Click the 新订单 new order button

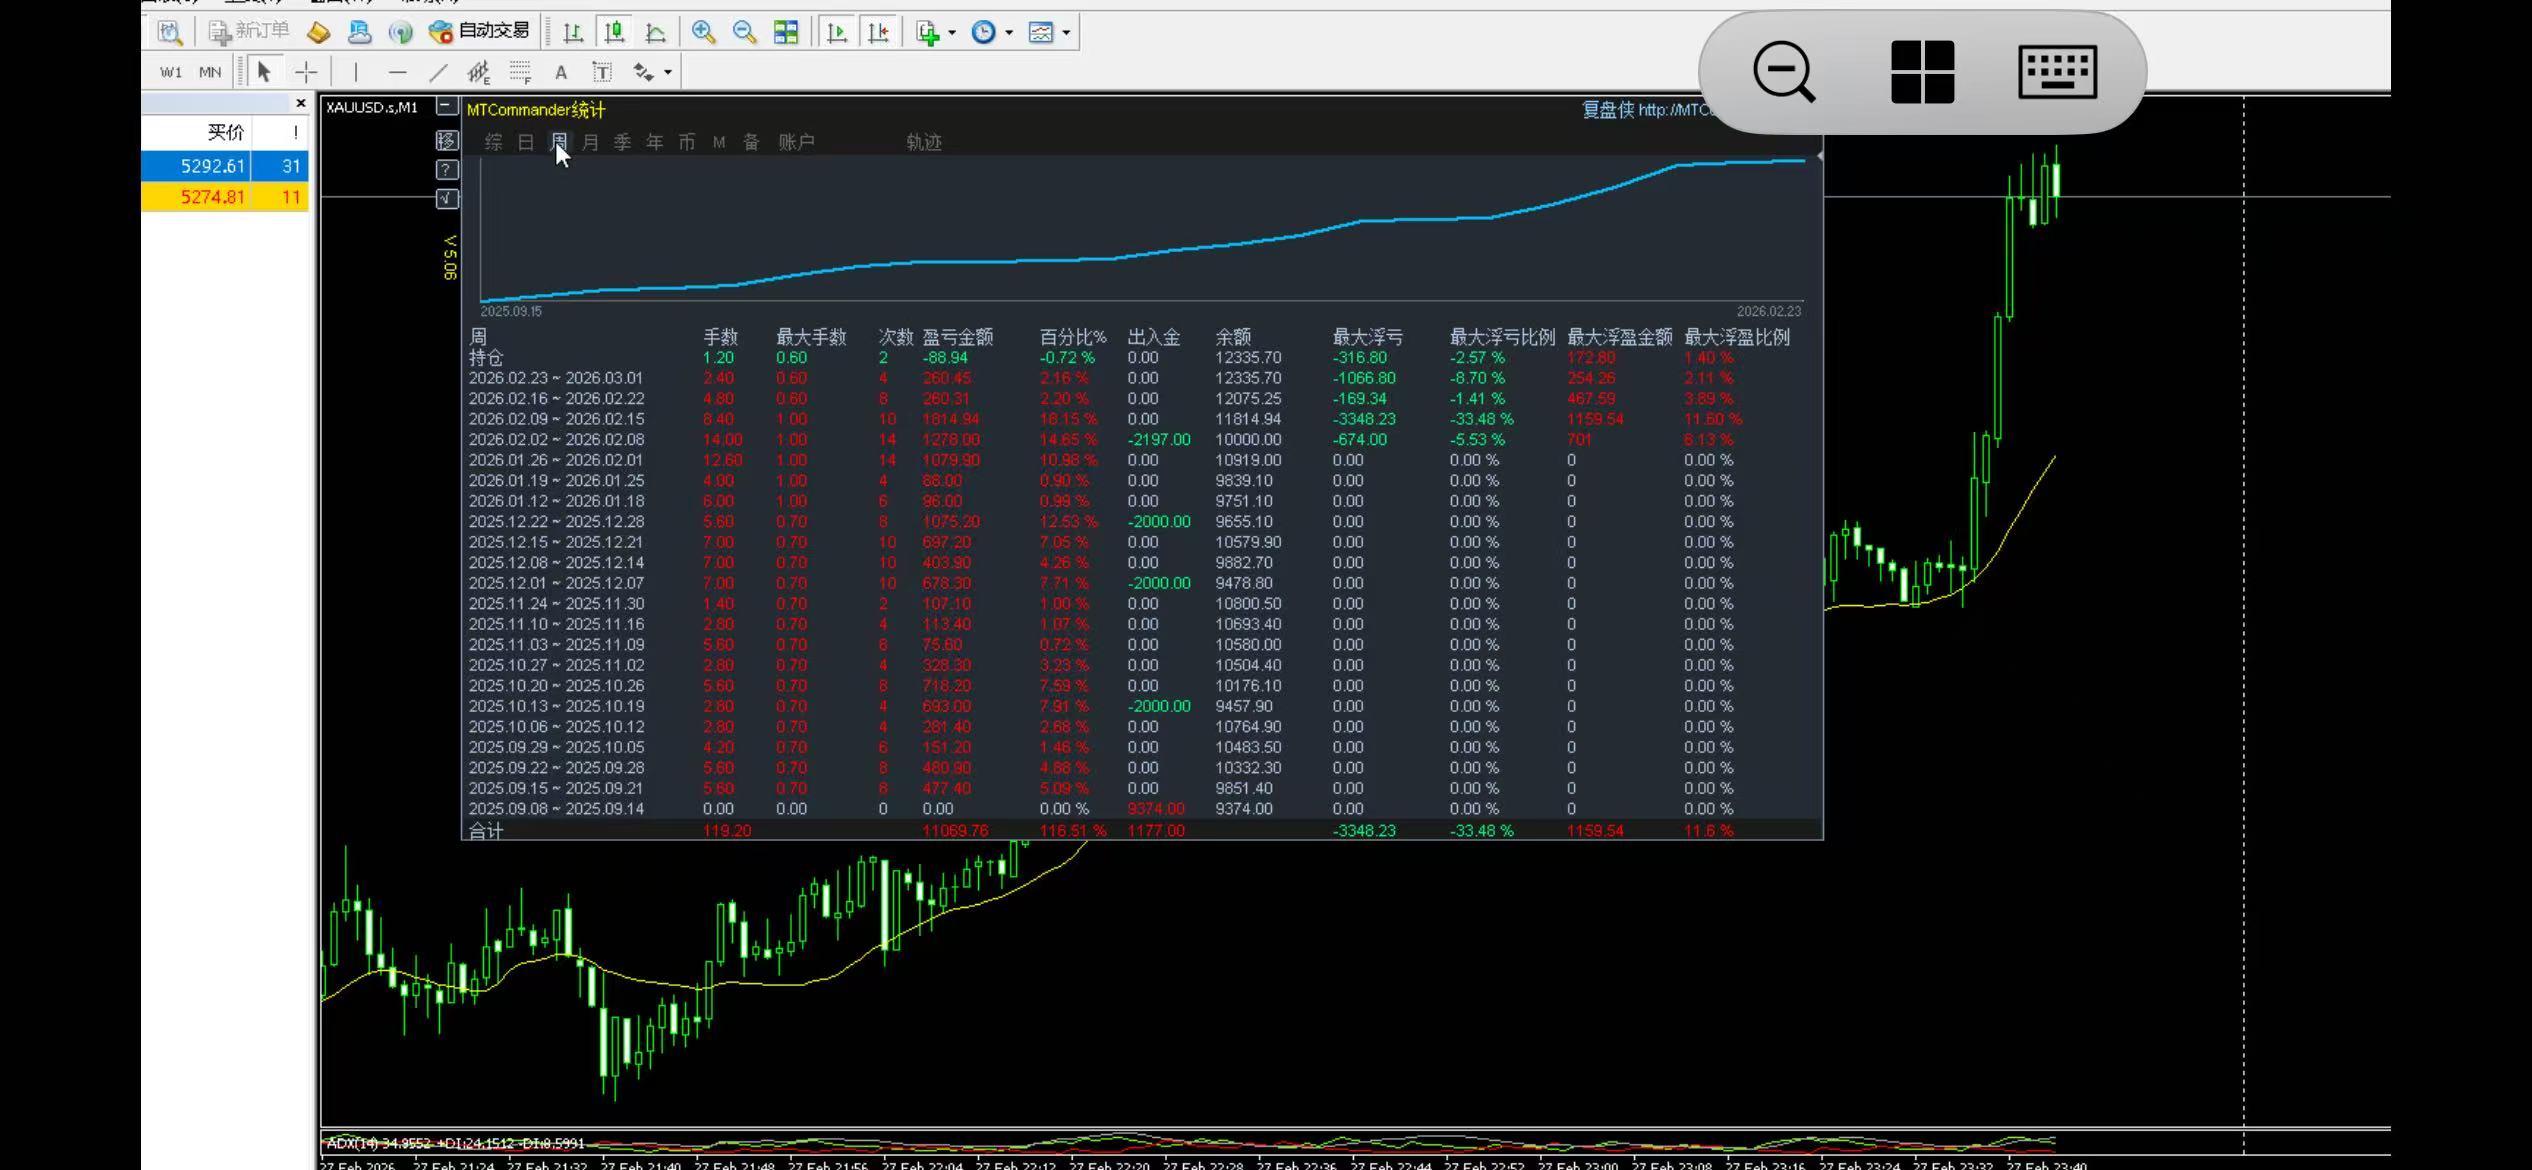[249, 32]
